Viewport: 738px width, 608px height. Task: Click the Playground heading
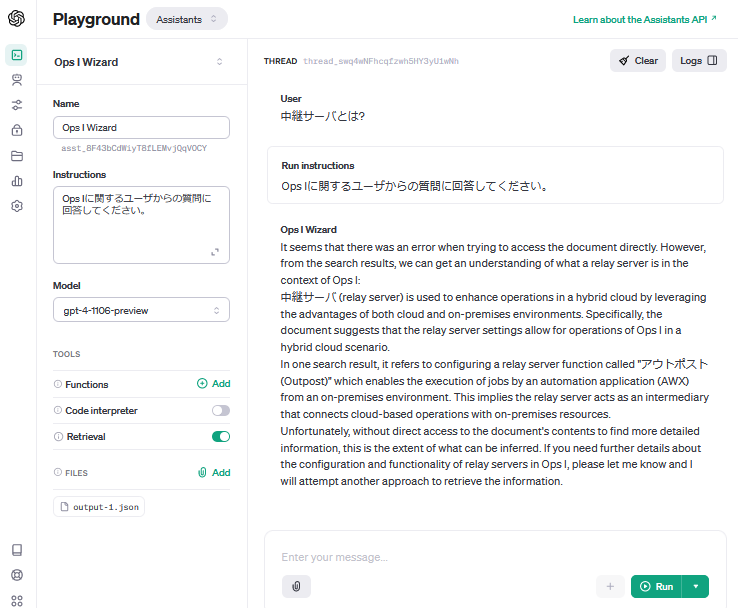[96, 19]
